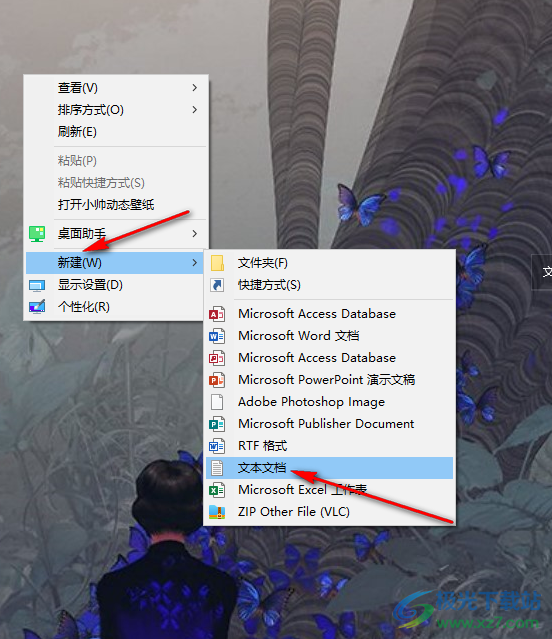Click the personalize icon beside 个性化(R)
Viewport: 552px width, 639px height.
pyautogui.click(x=37, y=307)
